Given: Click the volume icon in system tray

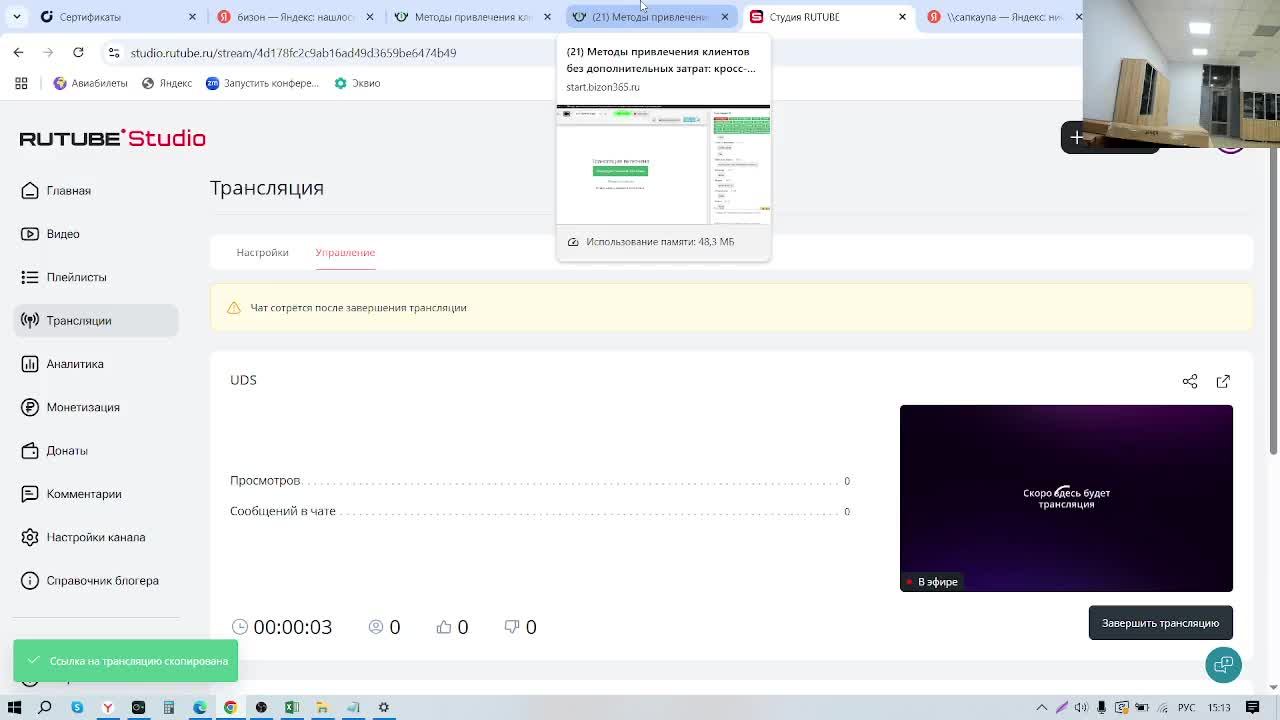Looking at the screenshot, I should click(1081, 707).
